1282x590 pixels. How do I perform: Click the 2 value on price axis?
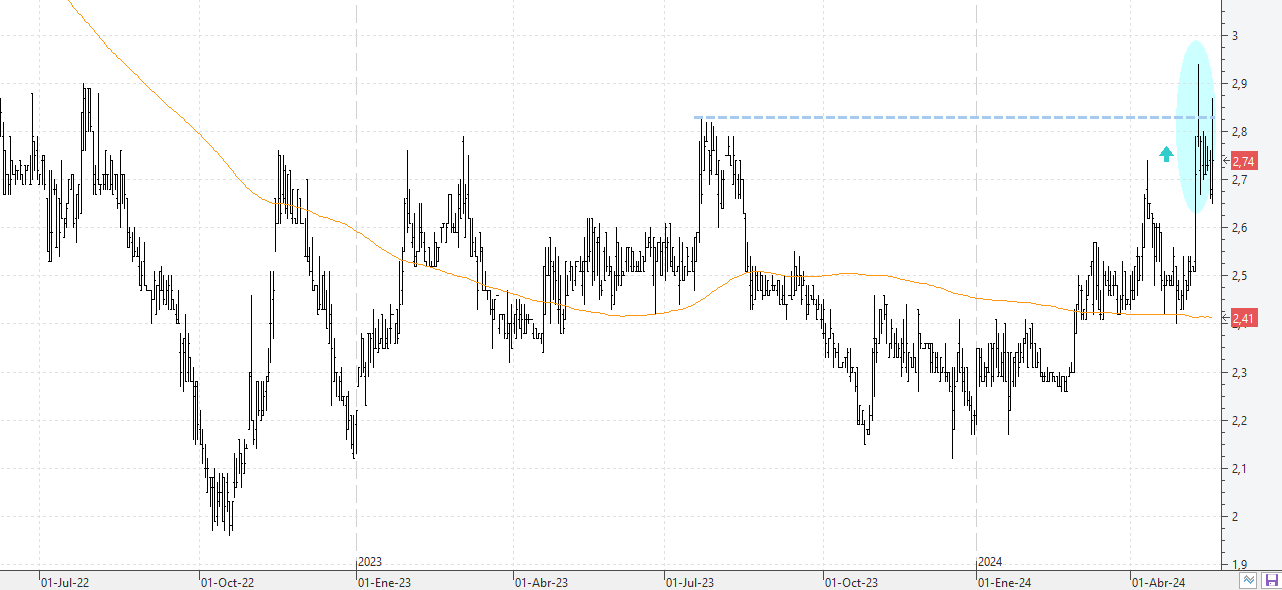1236,517
